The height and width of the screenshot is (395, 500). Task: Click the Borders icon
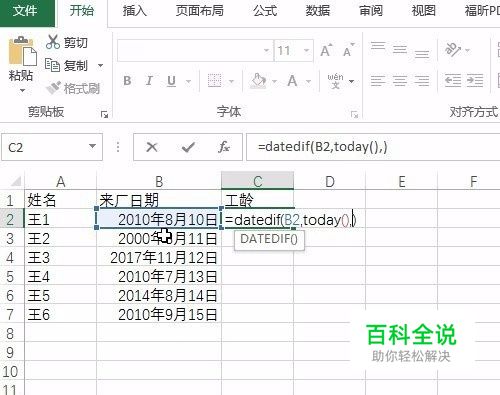(x=214, y=81)
